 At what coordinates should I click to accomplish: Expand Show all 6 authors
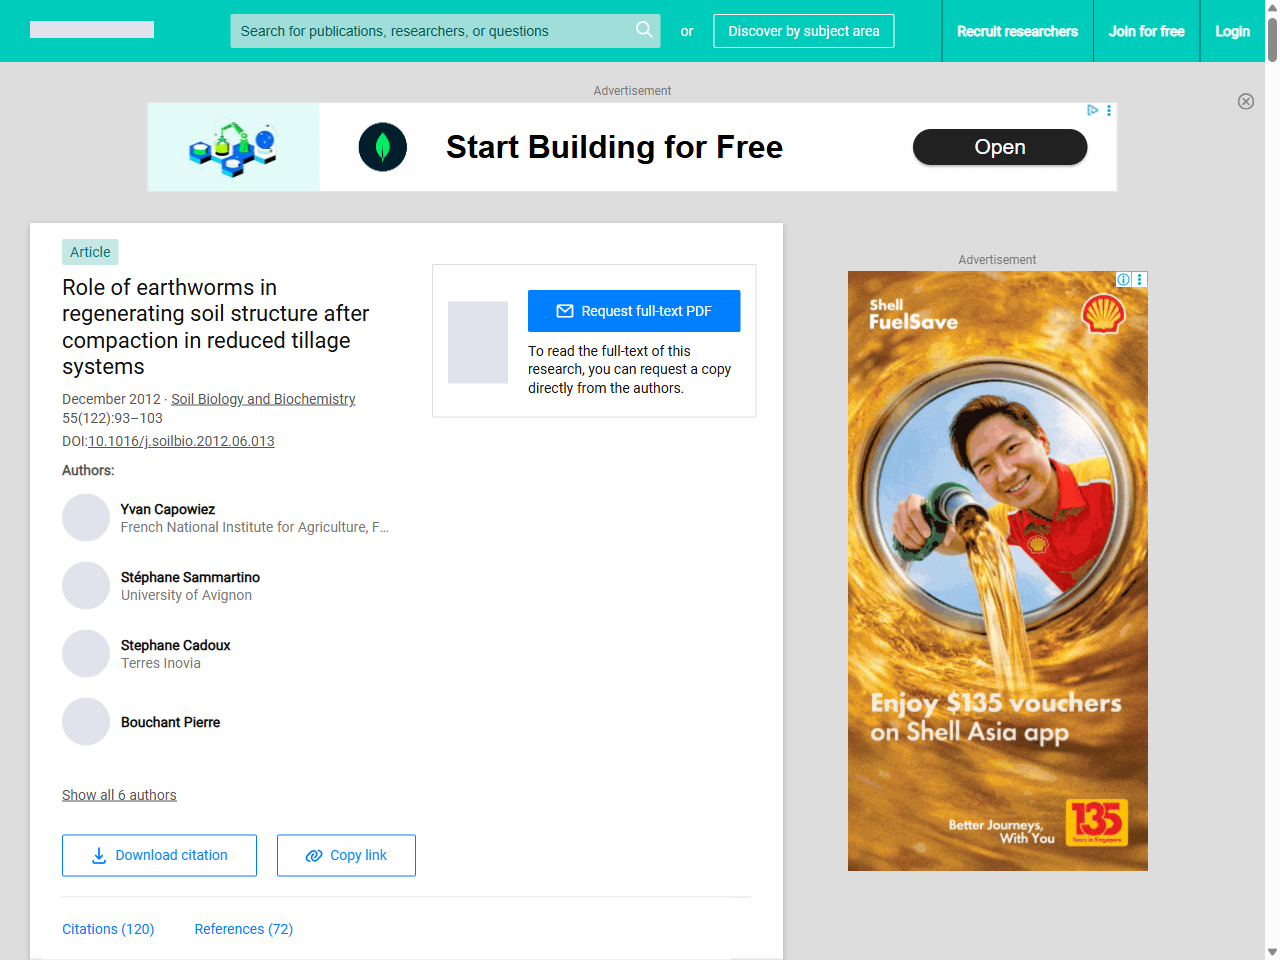pyautogui.click(x=119, y=795)
